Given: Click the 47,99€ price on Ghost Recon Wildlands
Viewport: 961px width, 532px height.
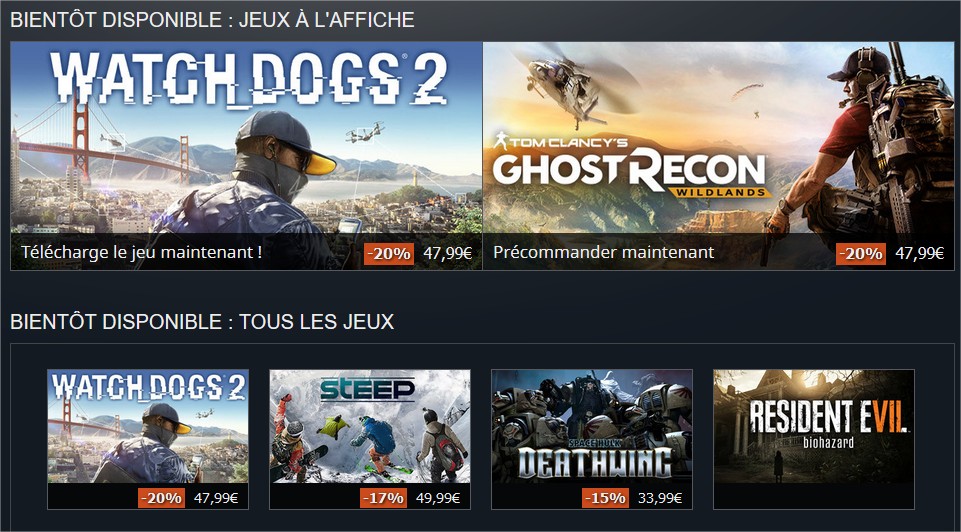Looking at the screenshot, I should (919, 253).
